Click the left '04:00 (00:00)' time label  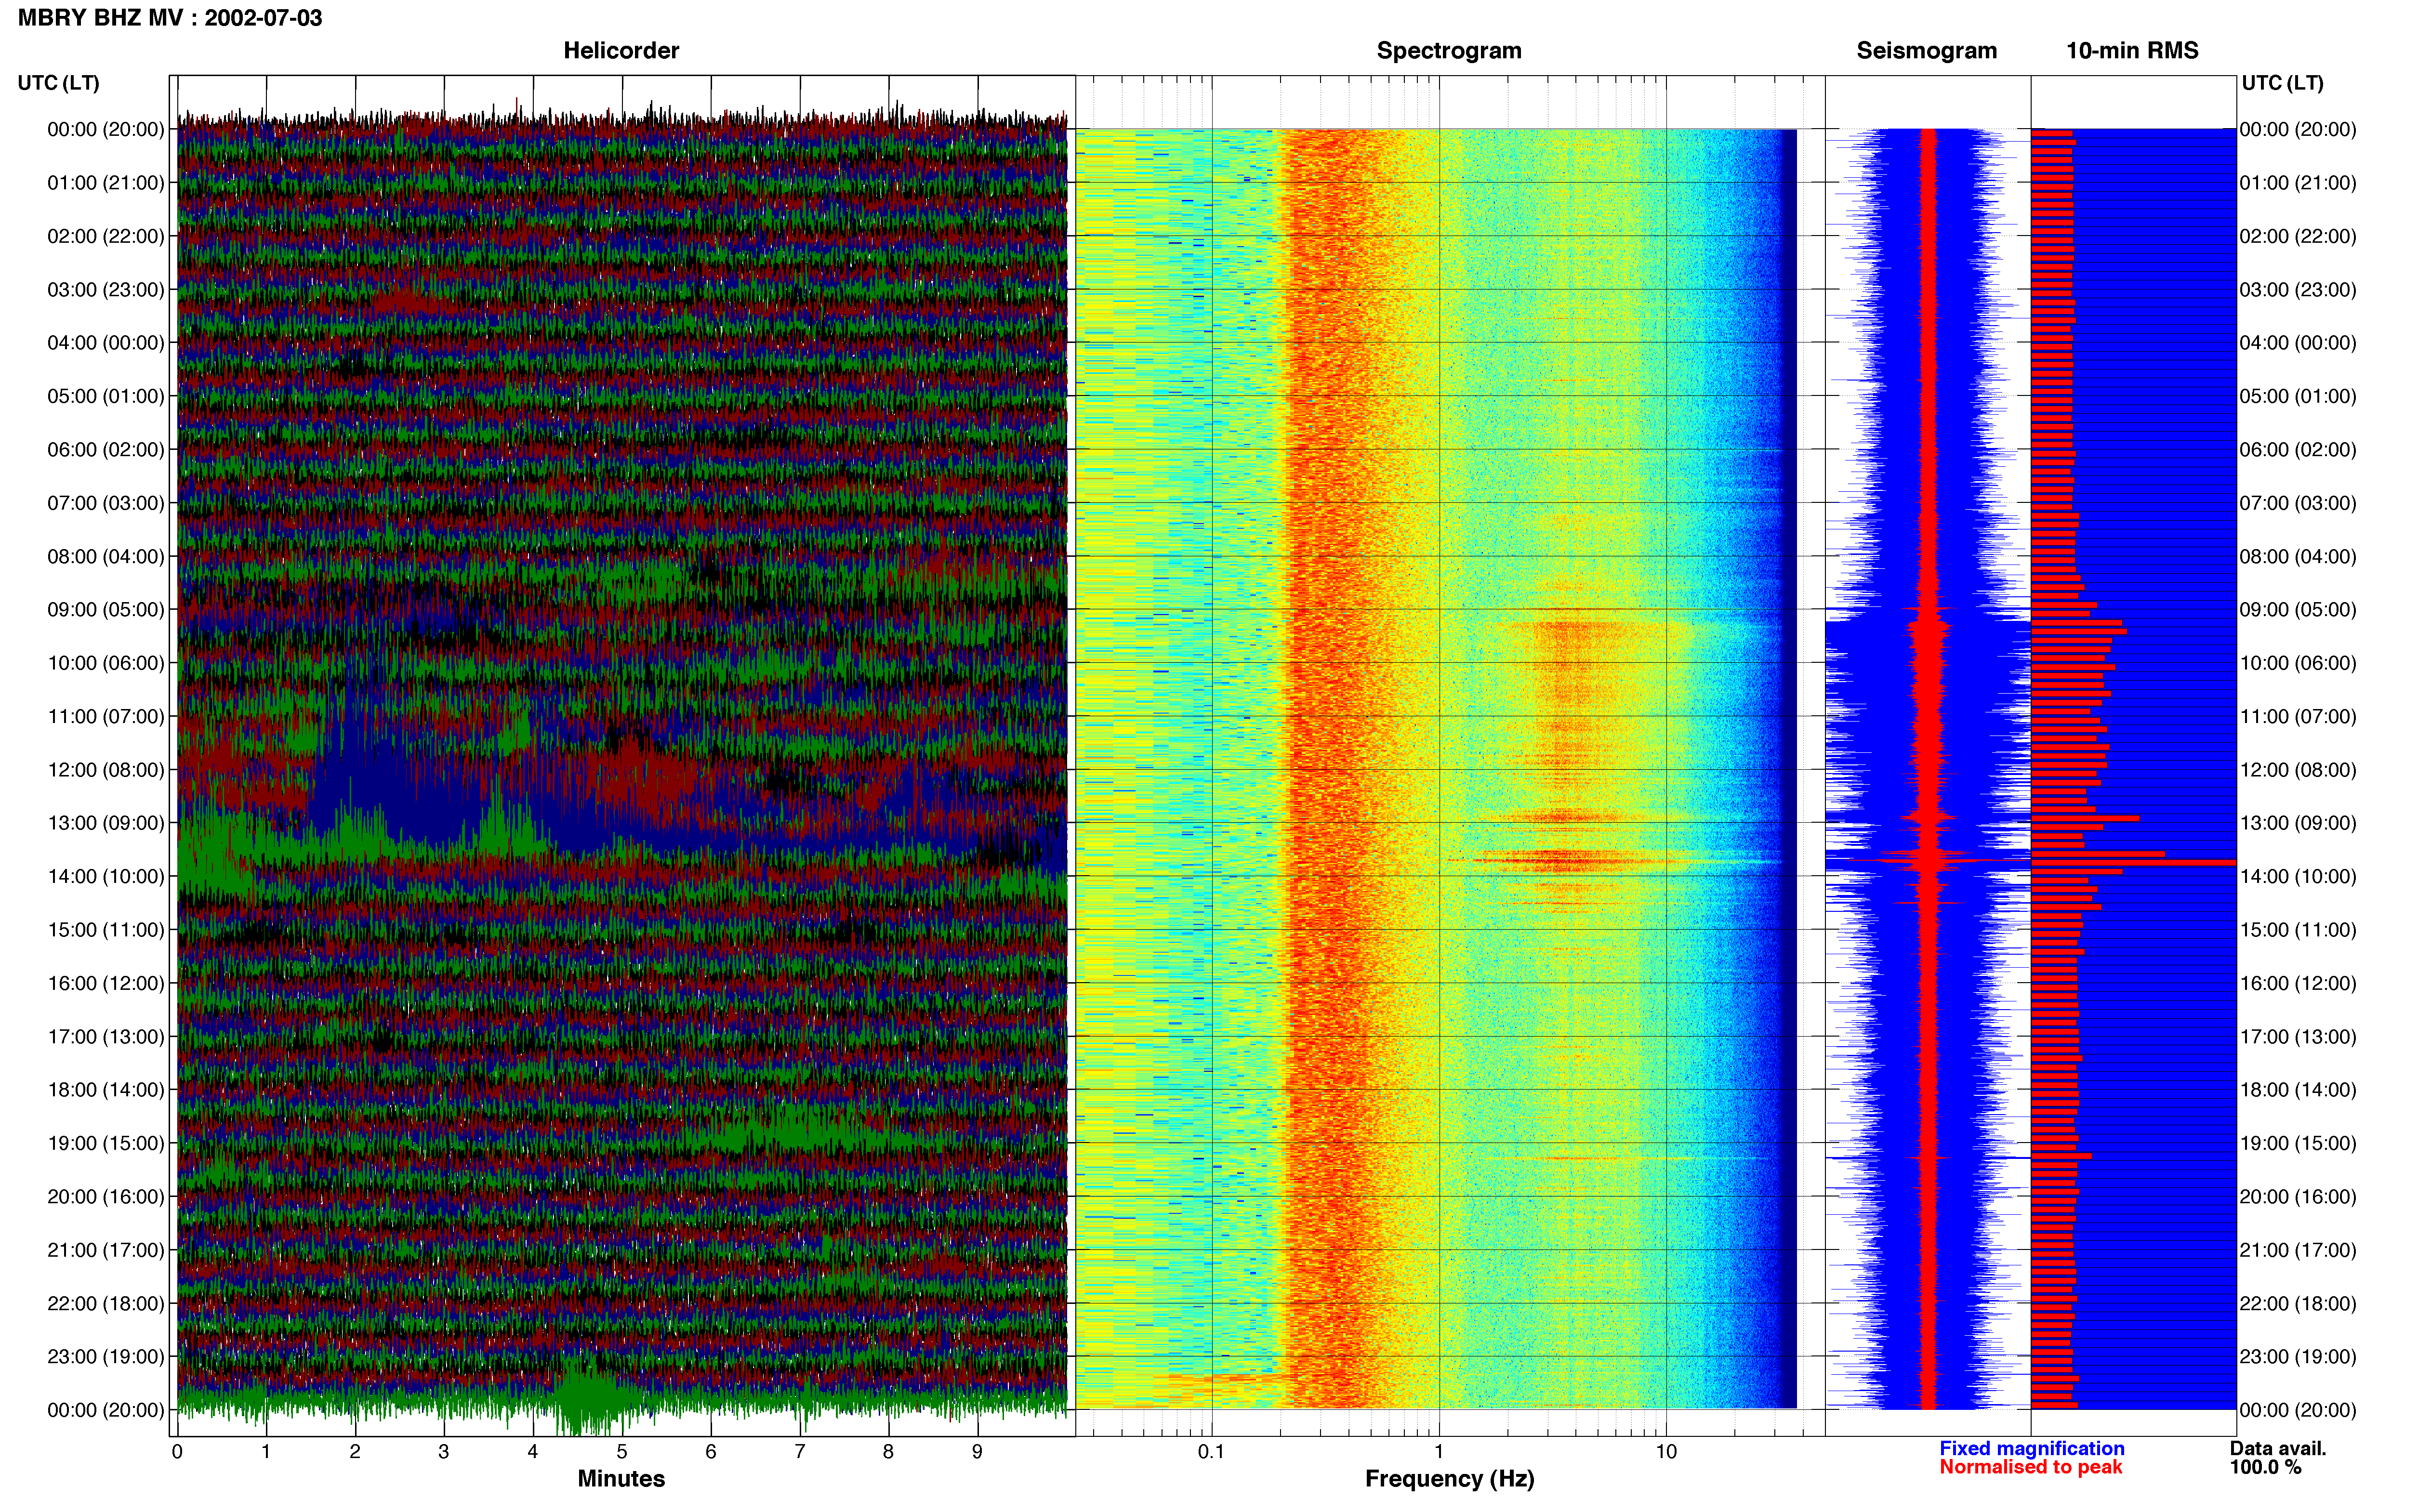[105, 342]
